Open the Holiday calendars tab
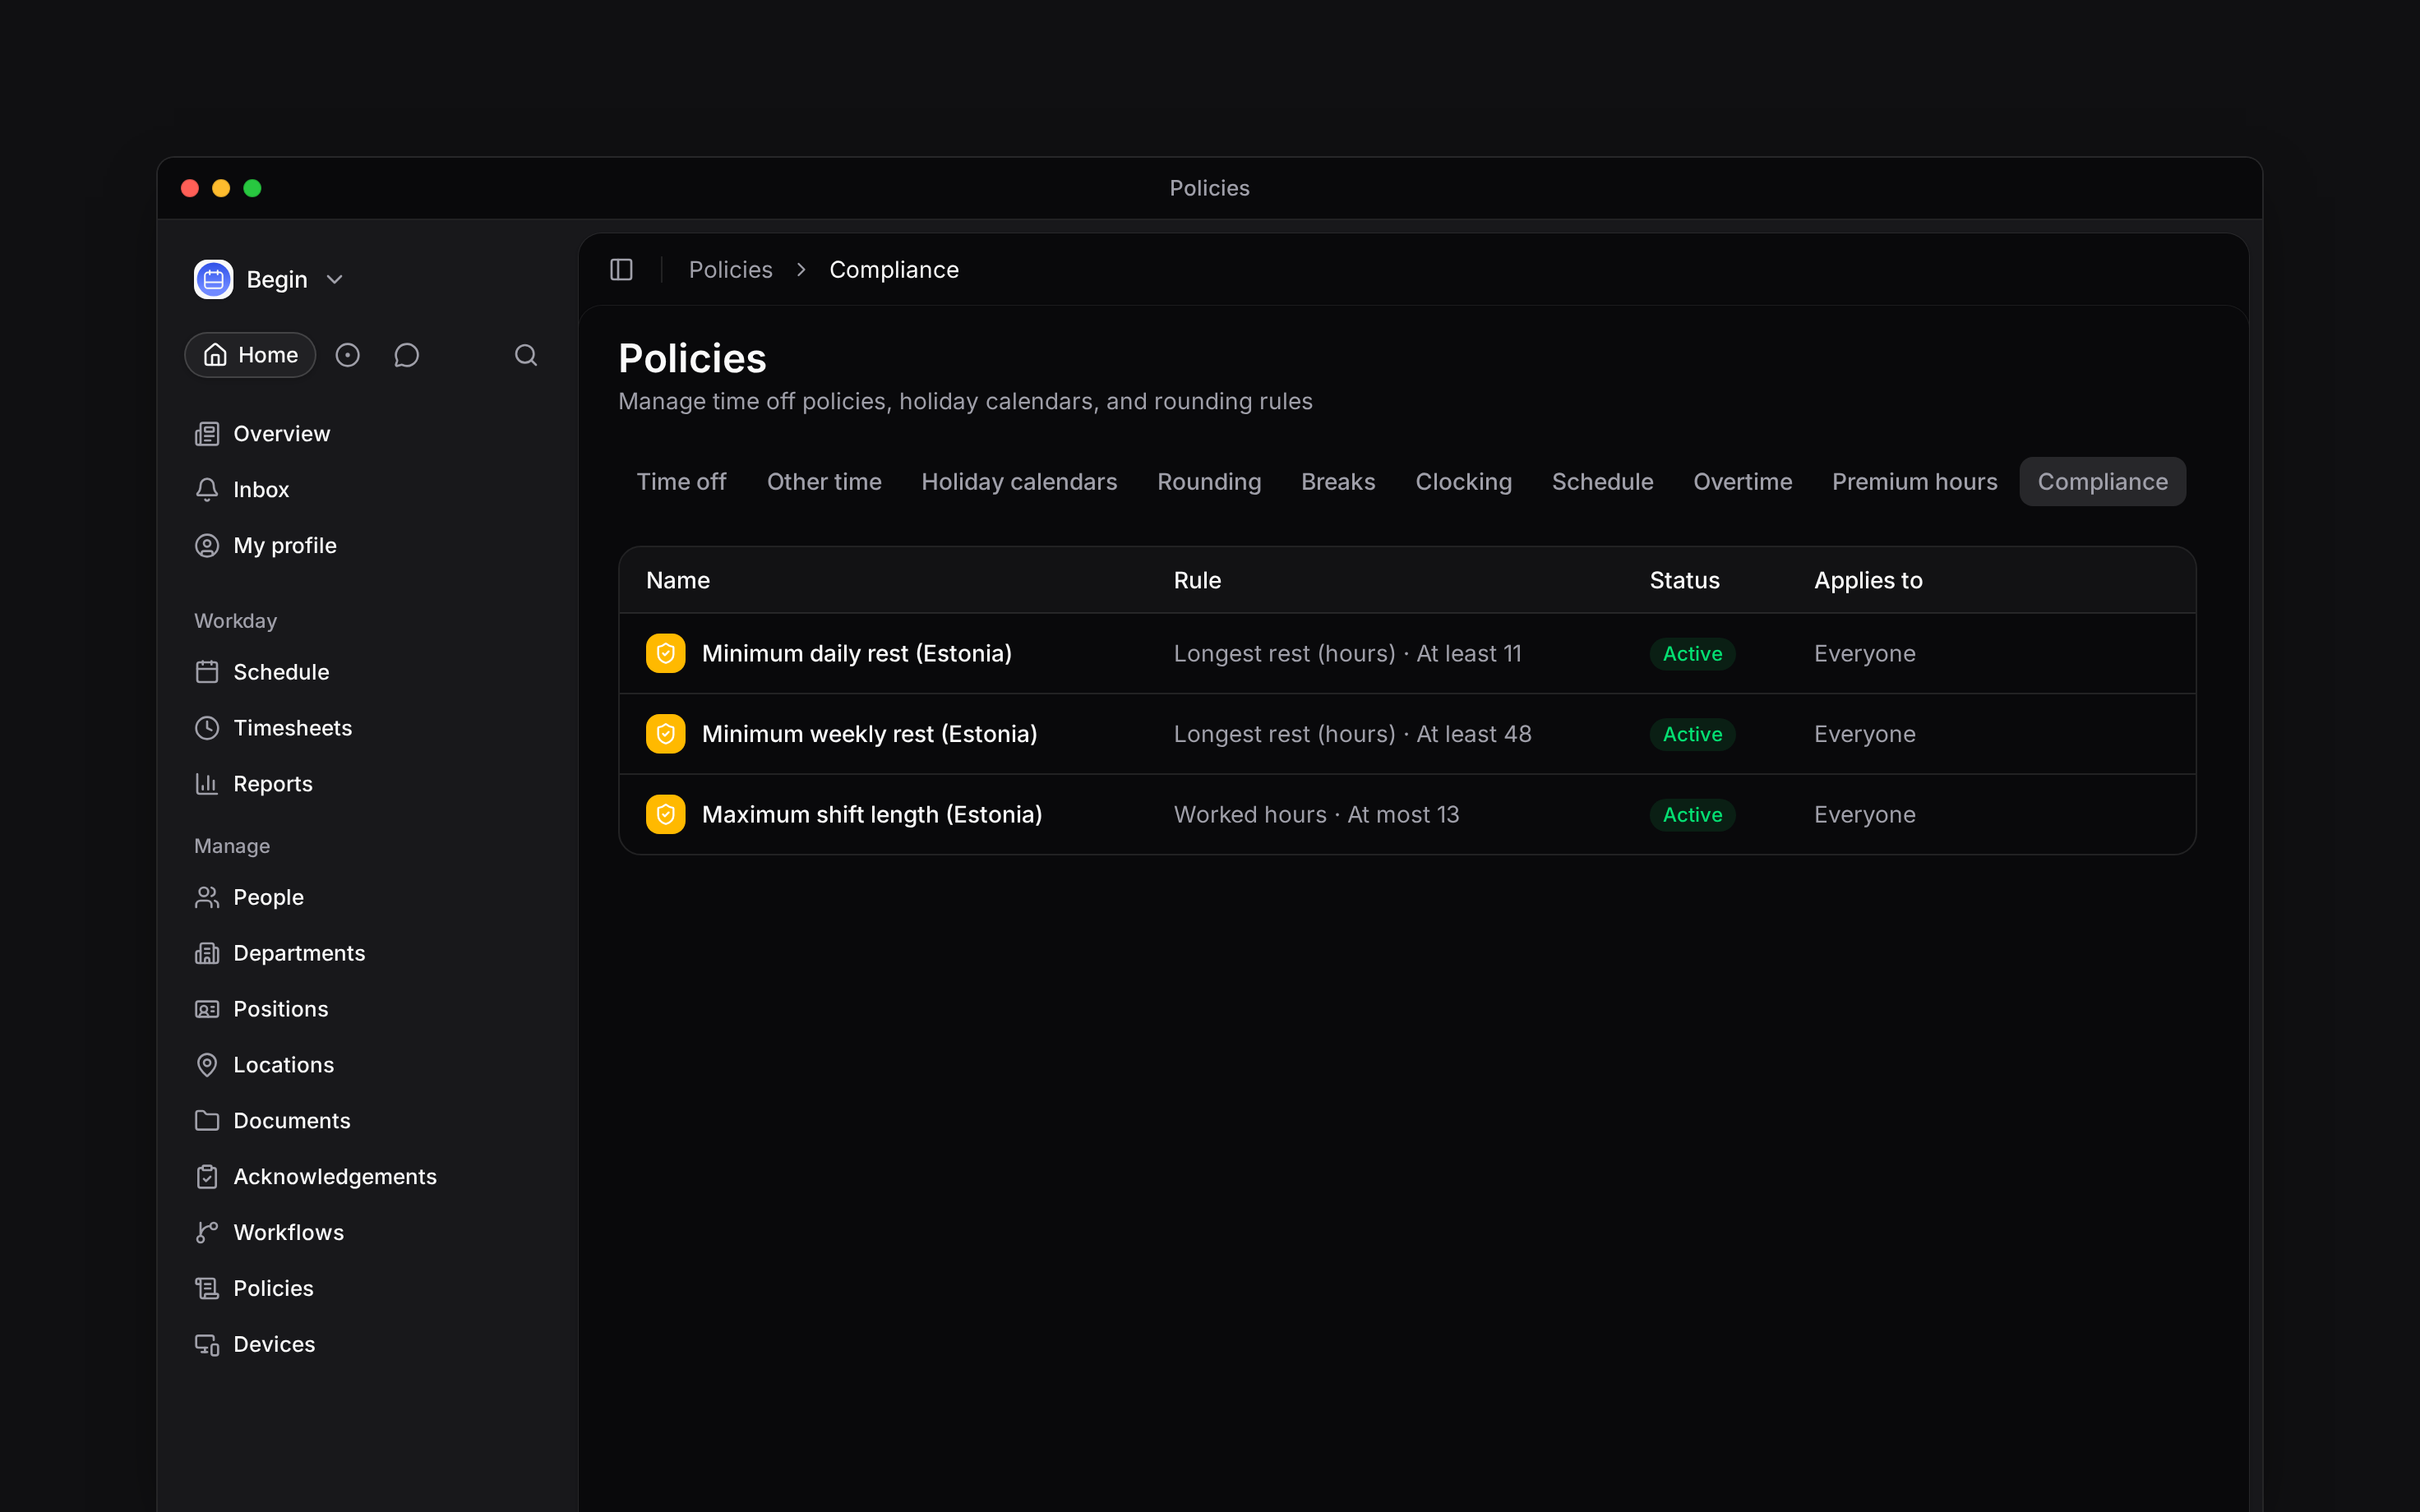 [1019, 482]
